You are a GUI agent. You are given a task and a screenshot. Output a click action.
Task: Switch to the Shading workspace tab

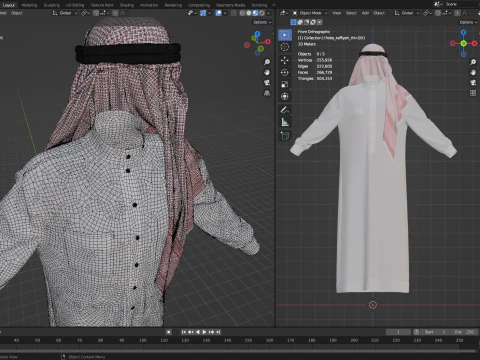pos(127,5)
